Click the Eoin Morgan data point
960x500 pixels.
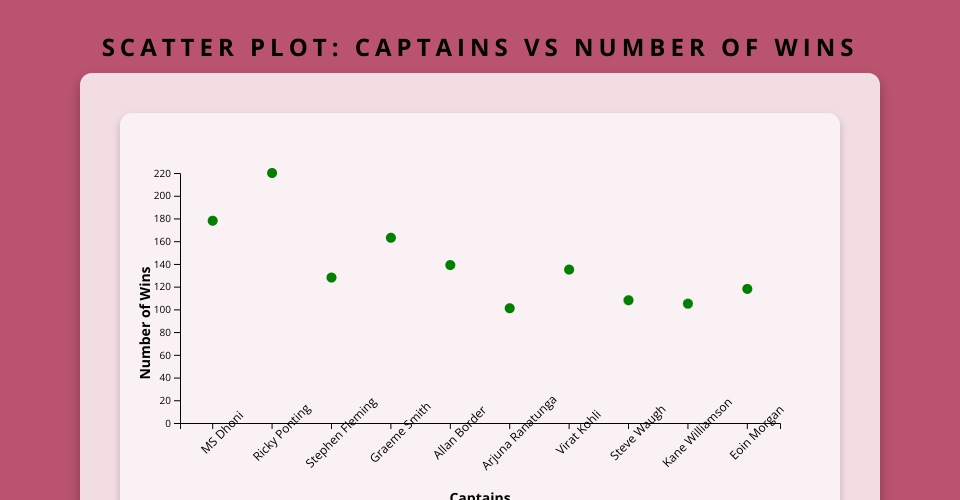click(747, 289)
